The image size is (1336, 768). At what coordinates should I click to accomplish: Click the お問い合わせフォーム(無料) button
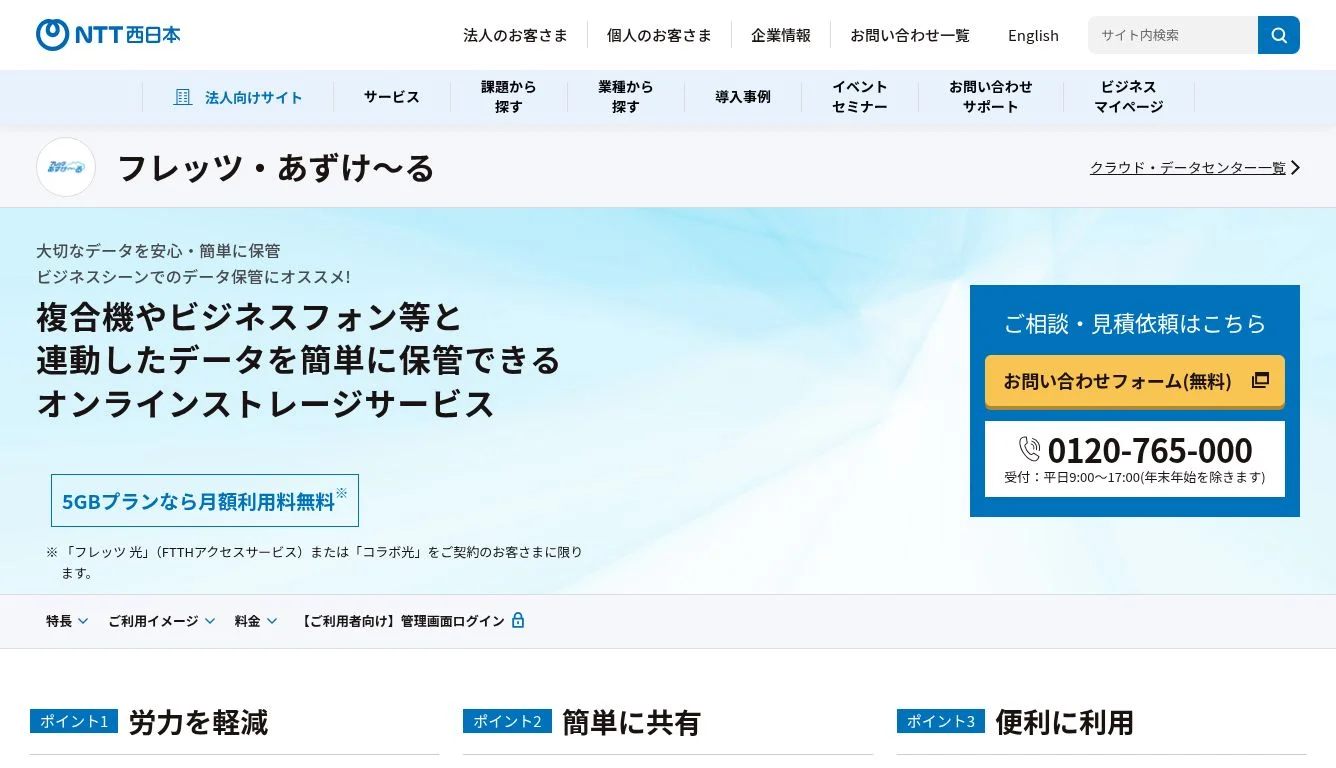point(1135,381)
